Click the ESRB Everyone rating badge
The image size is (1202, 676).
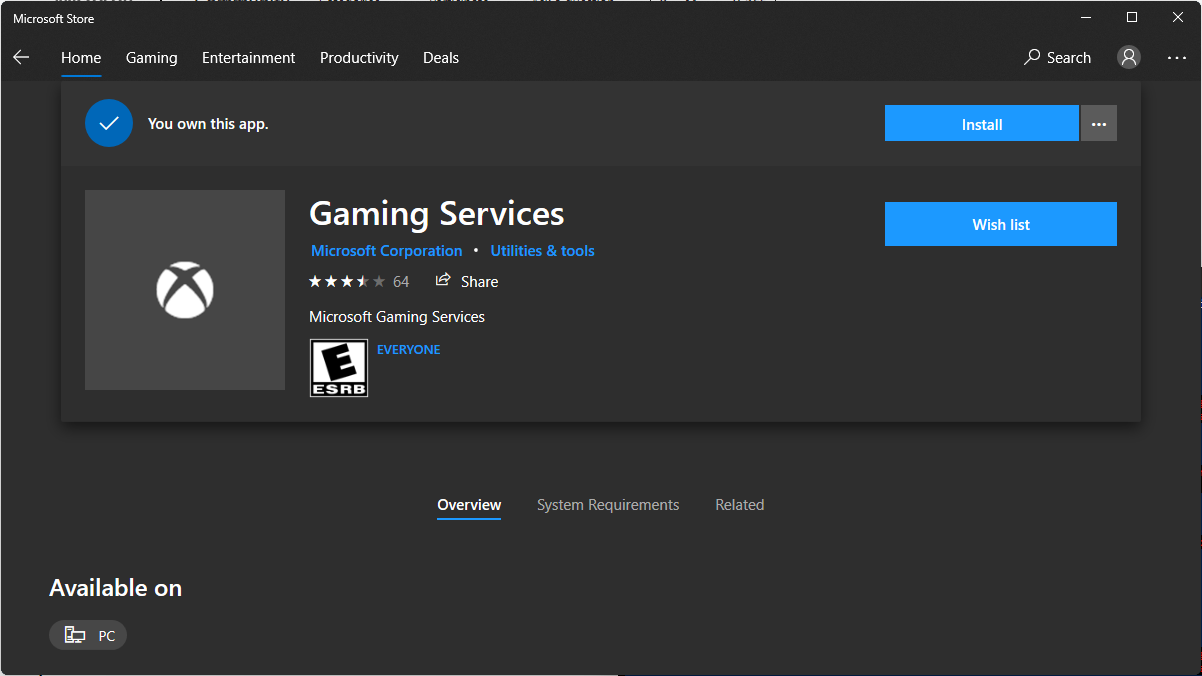coord(339,368)
